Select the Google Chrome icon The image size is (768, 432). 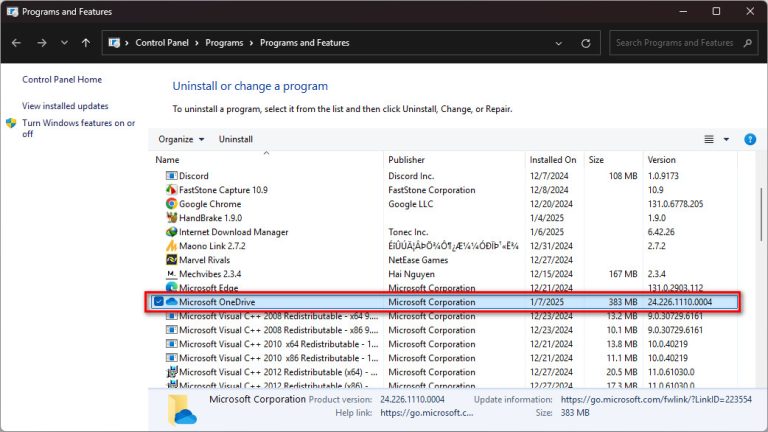click(x=171, y=204)
